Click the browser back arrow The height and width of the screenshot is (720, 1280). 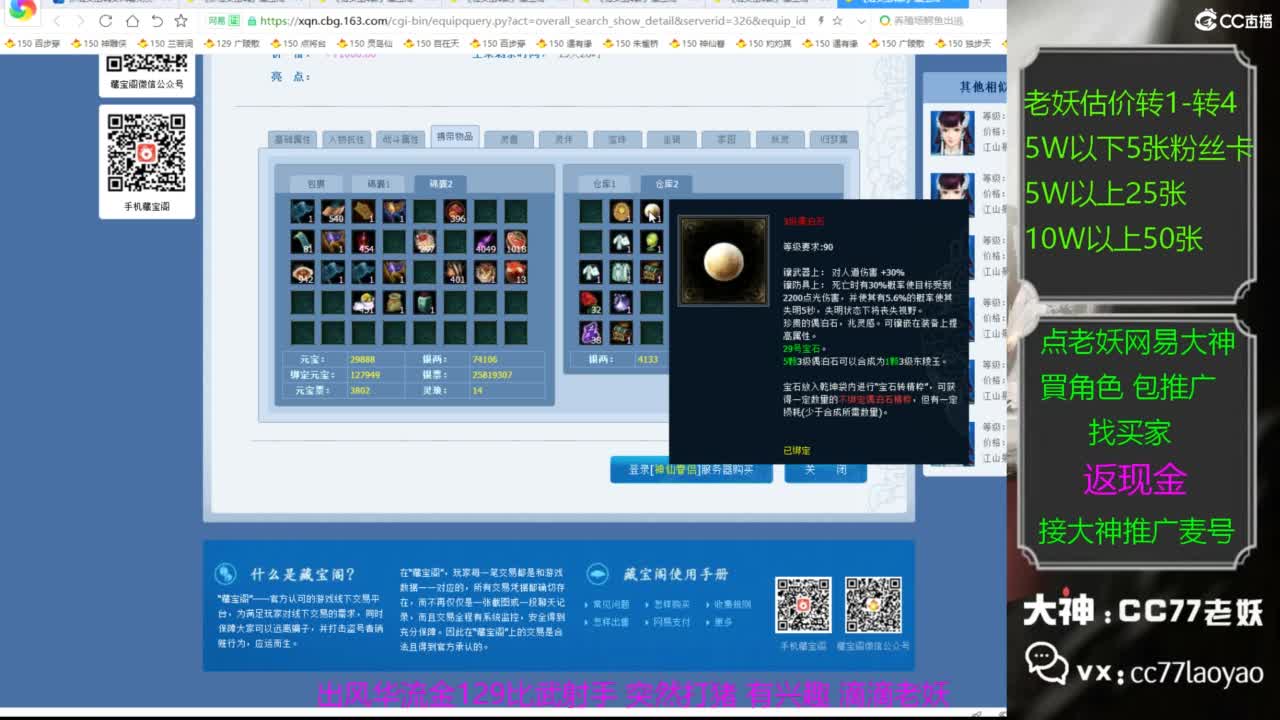pos(59,20)
